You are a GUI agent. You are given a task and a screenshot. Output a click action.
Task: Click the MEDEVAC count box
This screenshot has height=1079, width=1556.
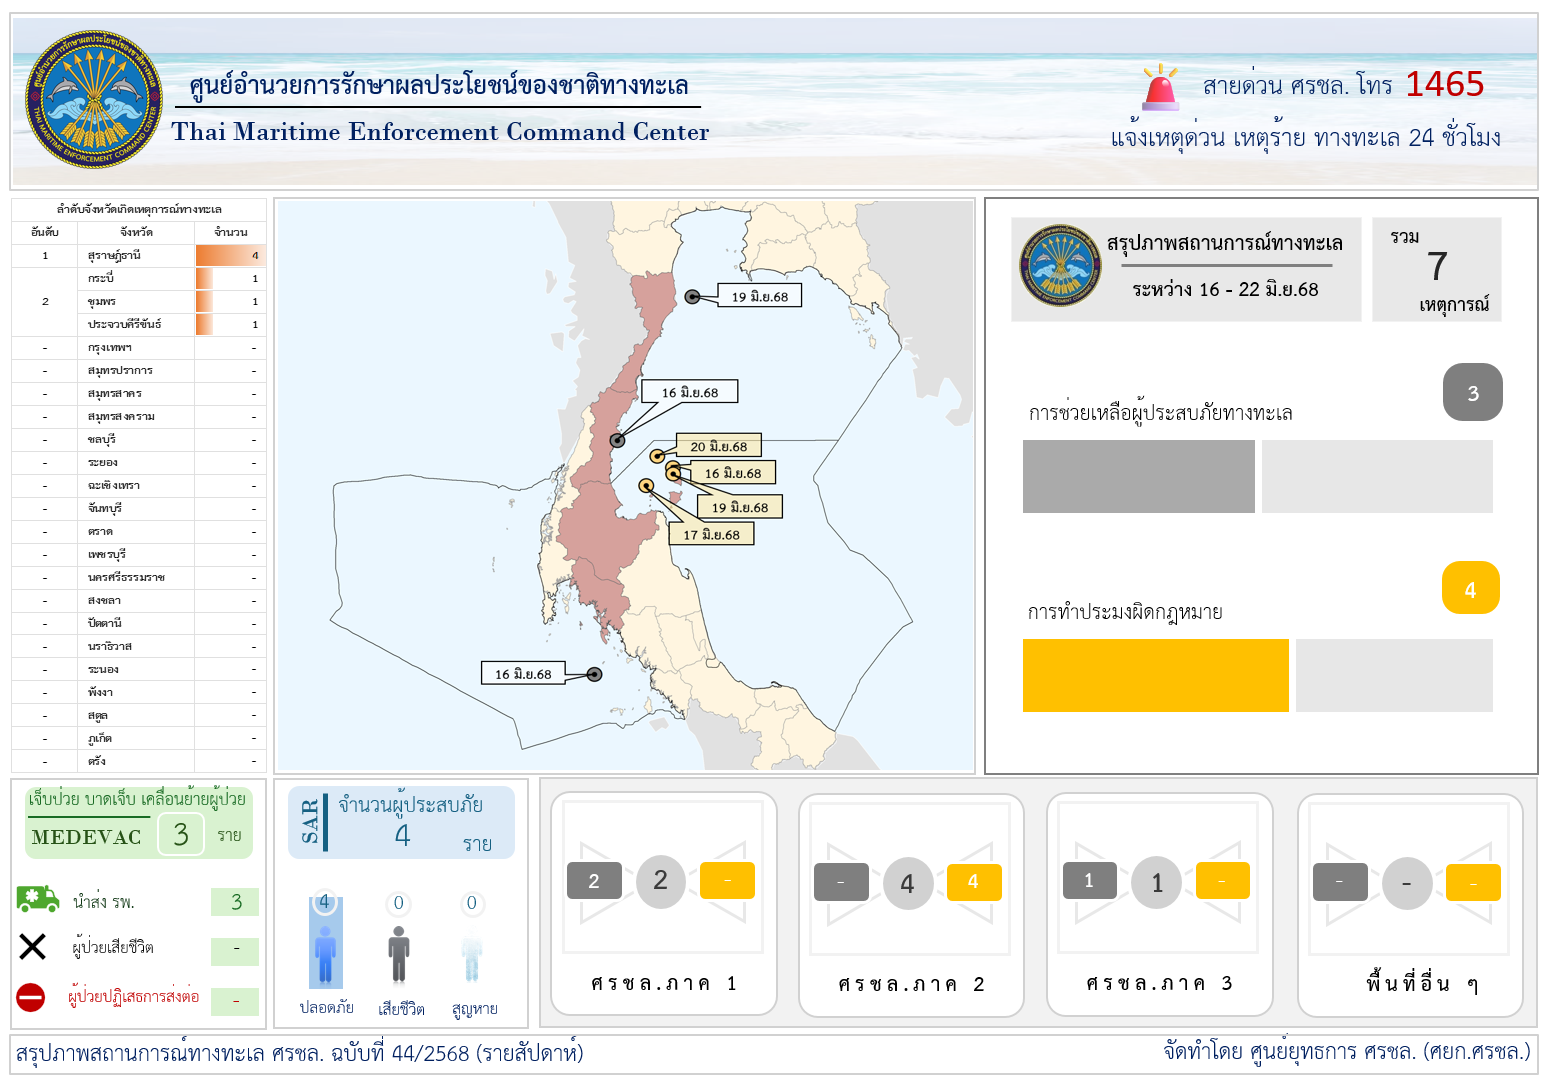click(181, 834)
